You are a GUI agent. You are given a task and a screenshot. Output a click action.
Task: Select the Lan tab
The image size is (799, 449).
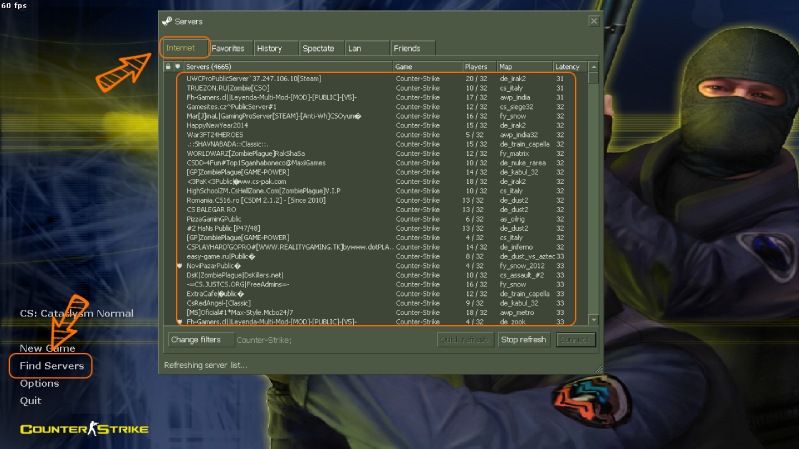(367, 48)
